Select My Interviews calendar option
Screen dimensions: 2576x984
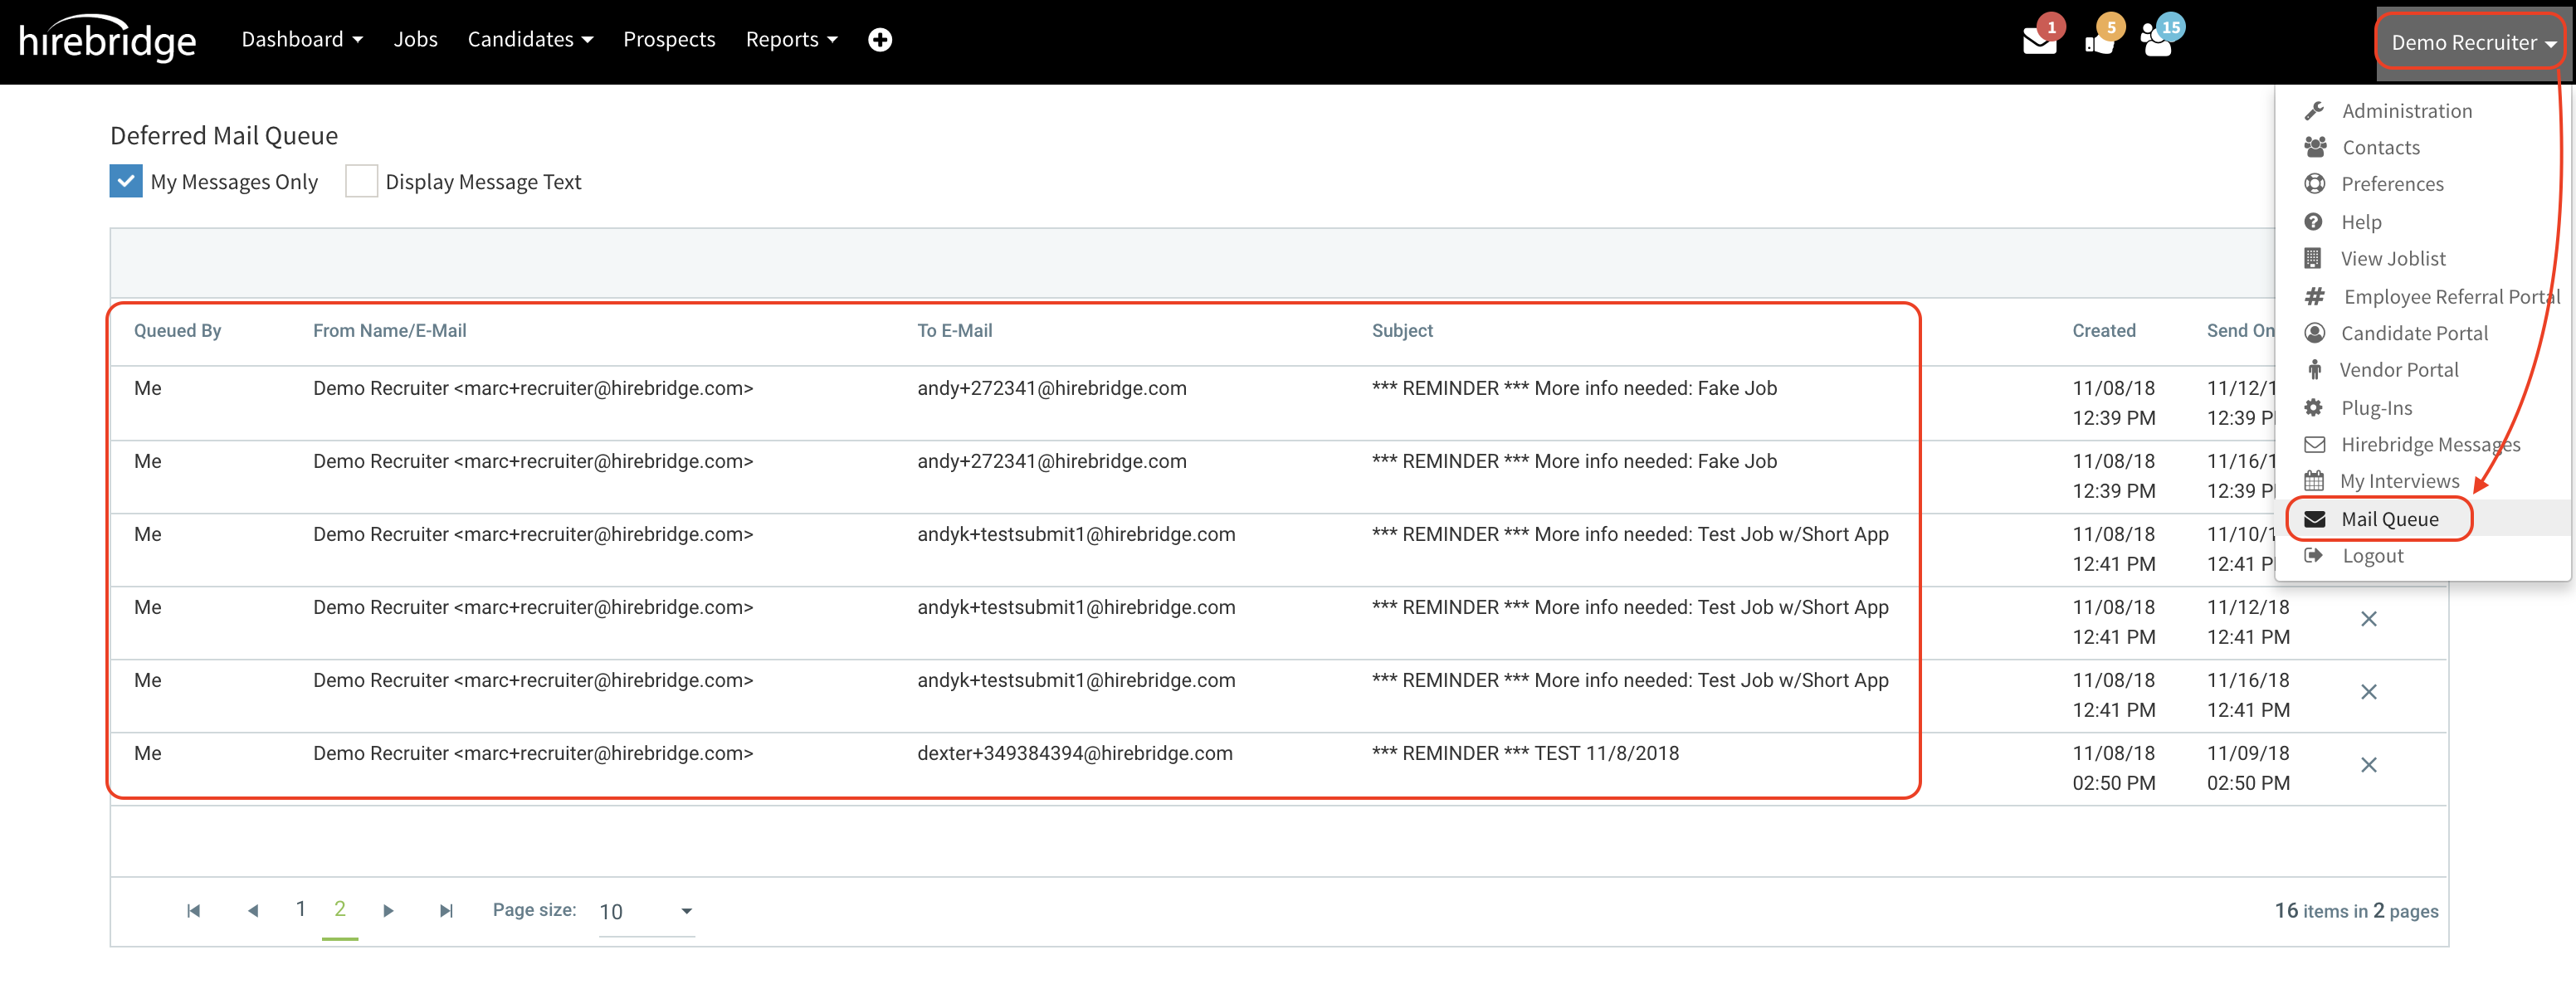point(2398,481)
